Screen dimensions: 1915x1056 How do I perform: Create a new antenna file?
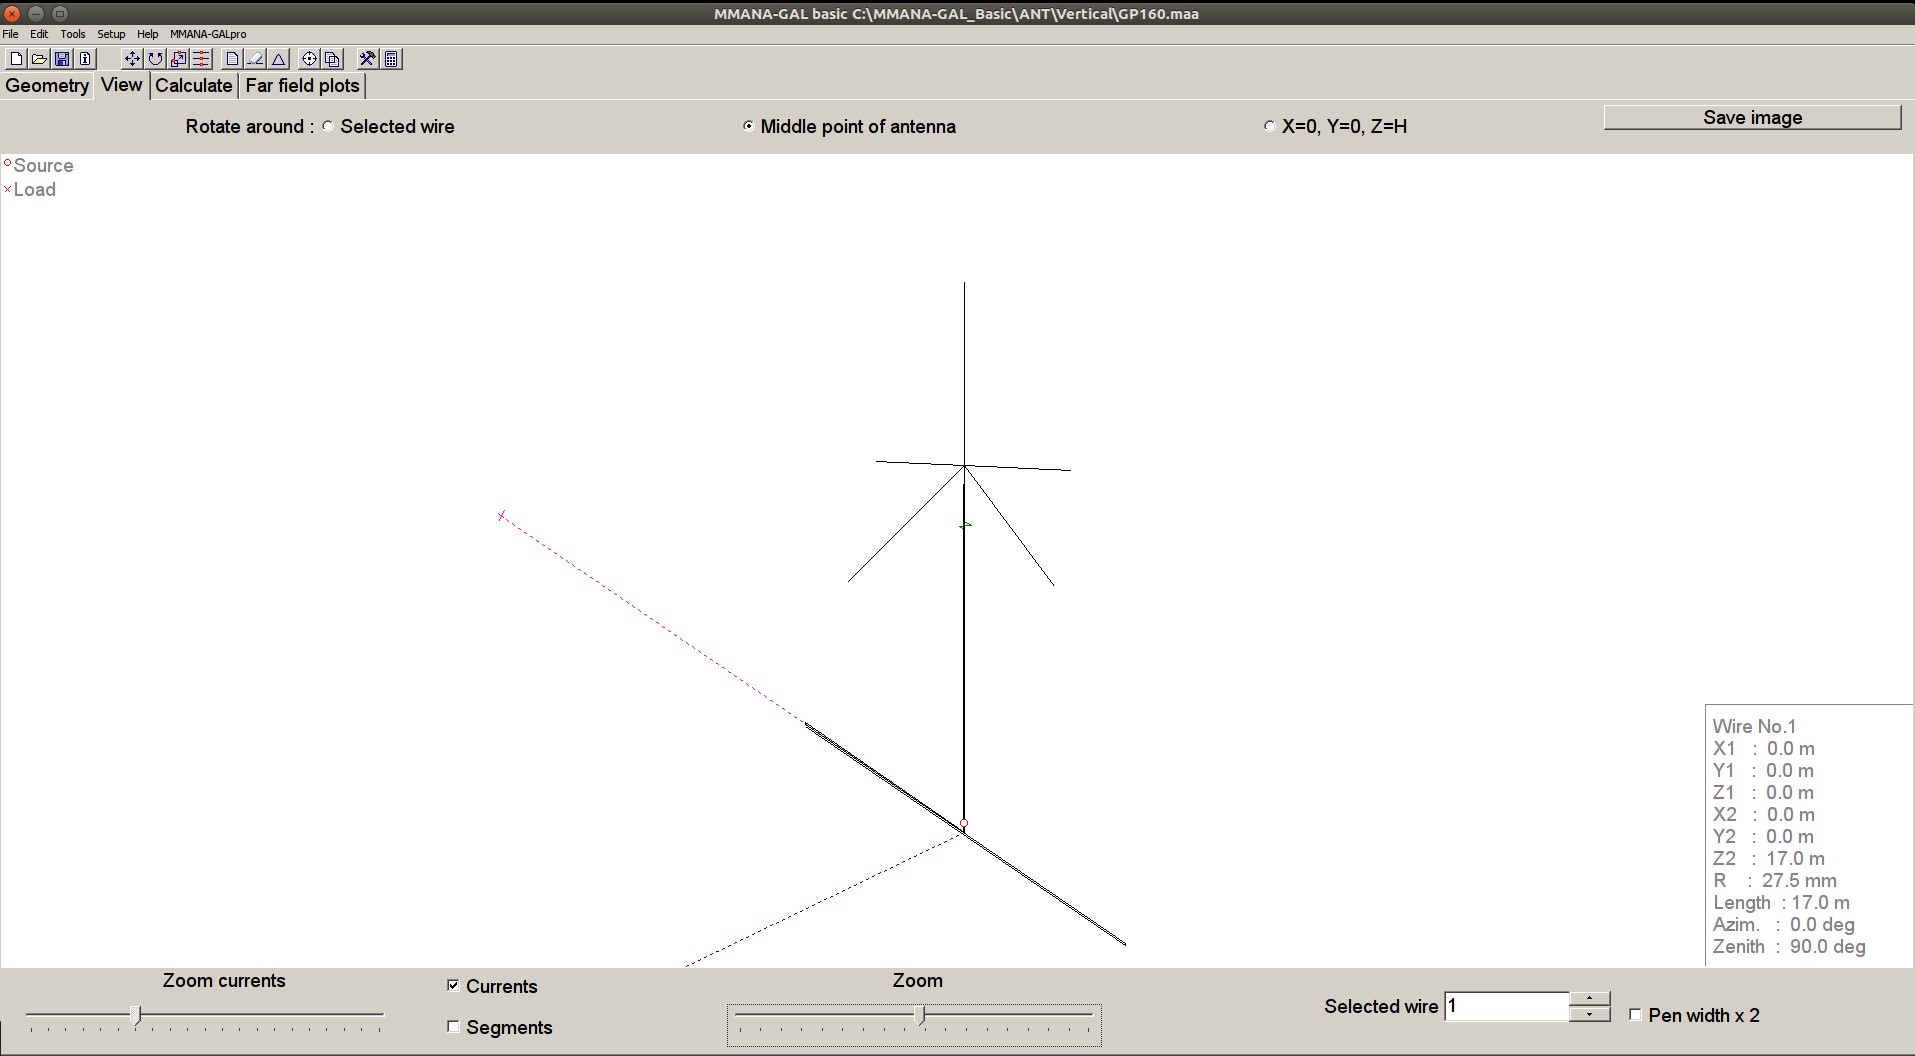(16, 58)
